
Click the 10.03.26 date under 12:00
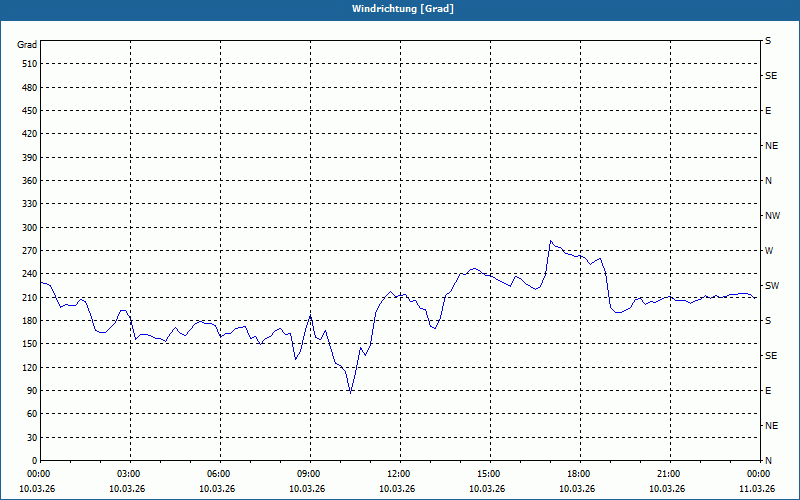pyautogui.click(x=396, y=489)
